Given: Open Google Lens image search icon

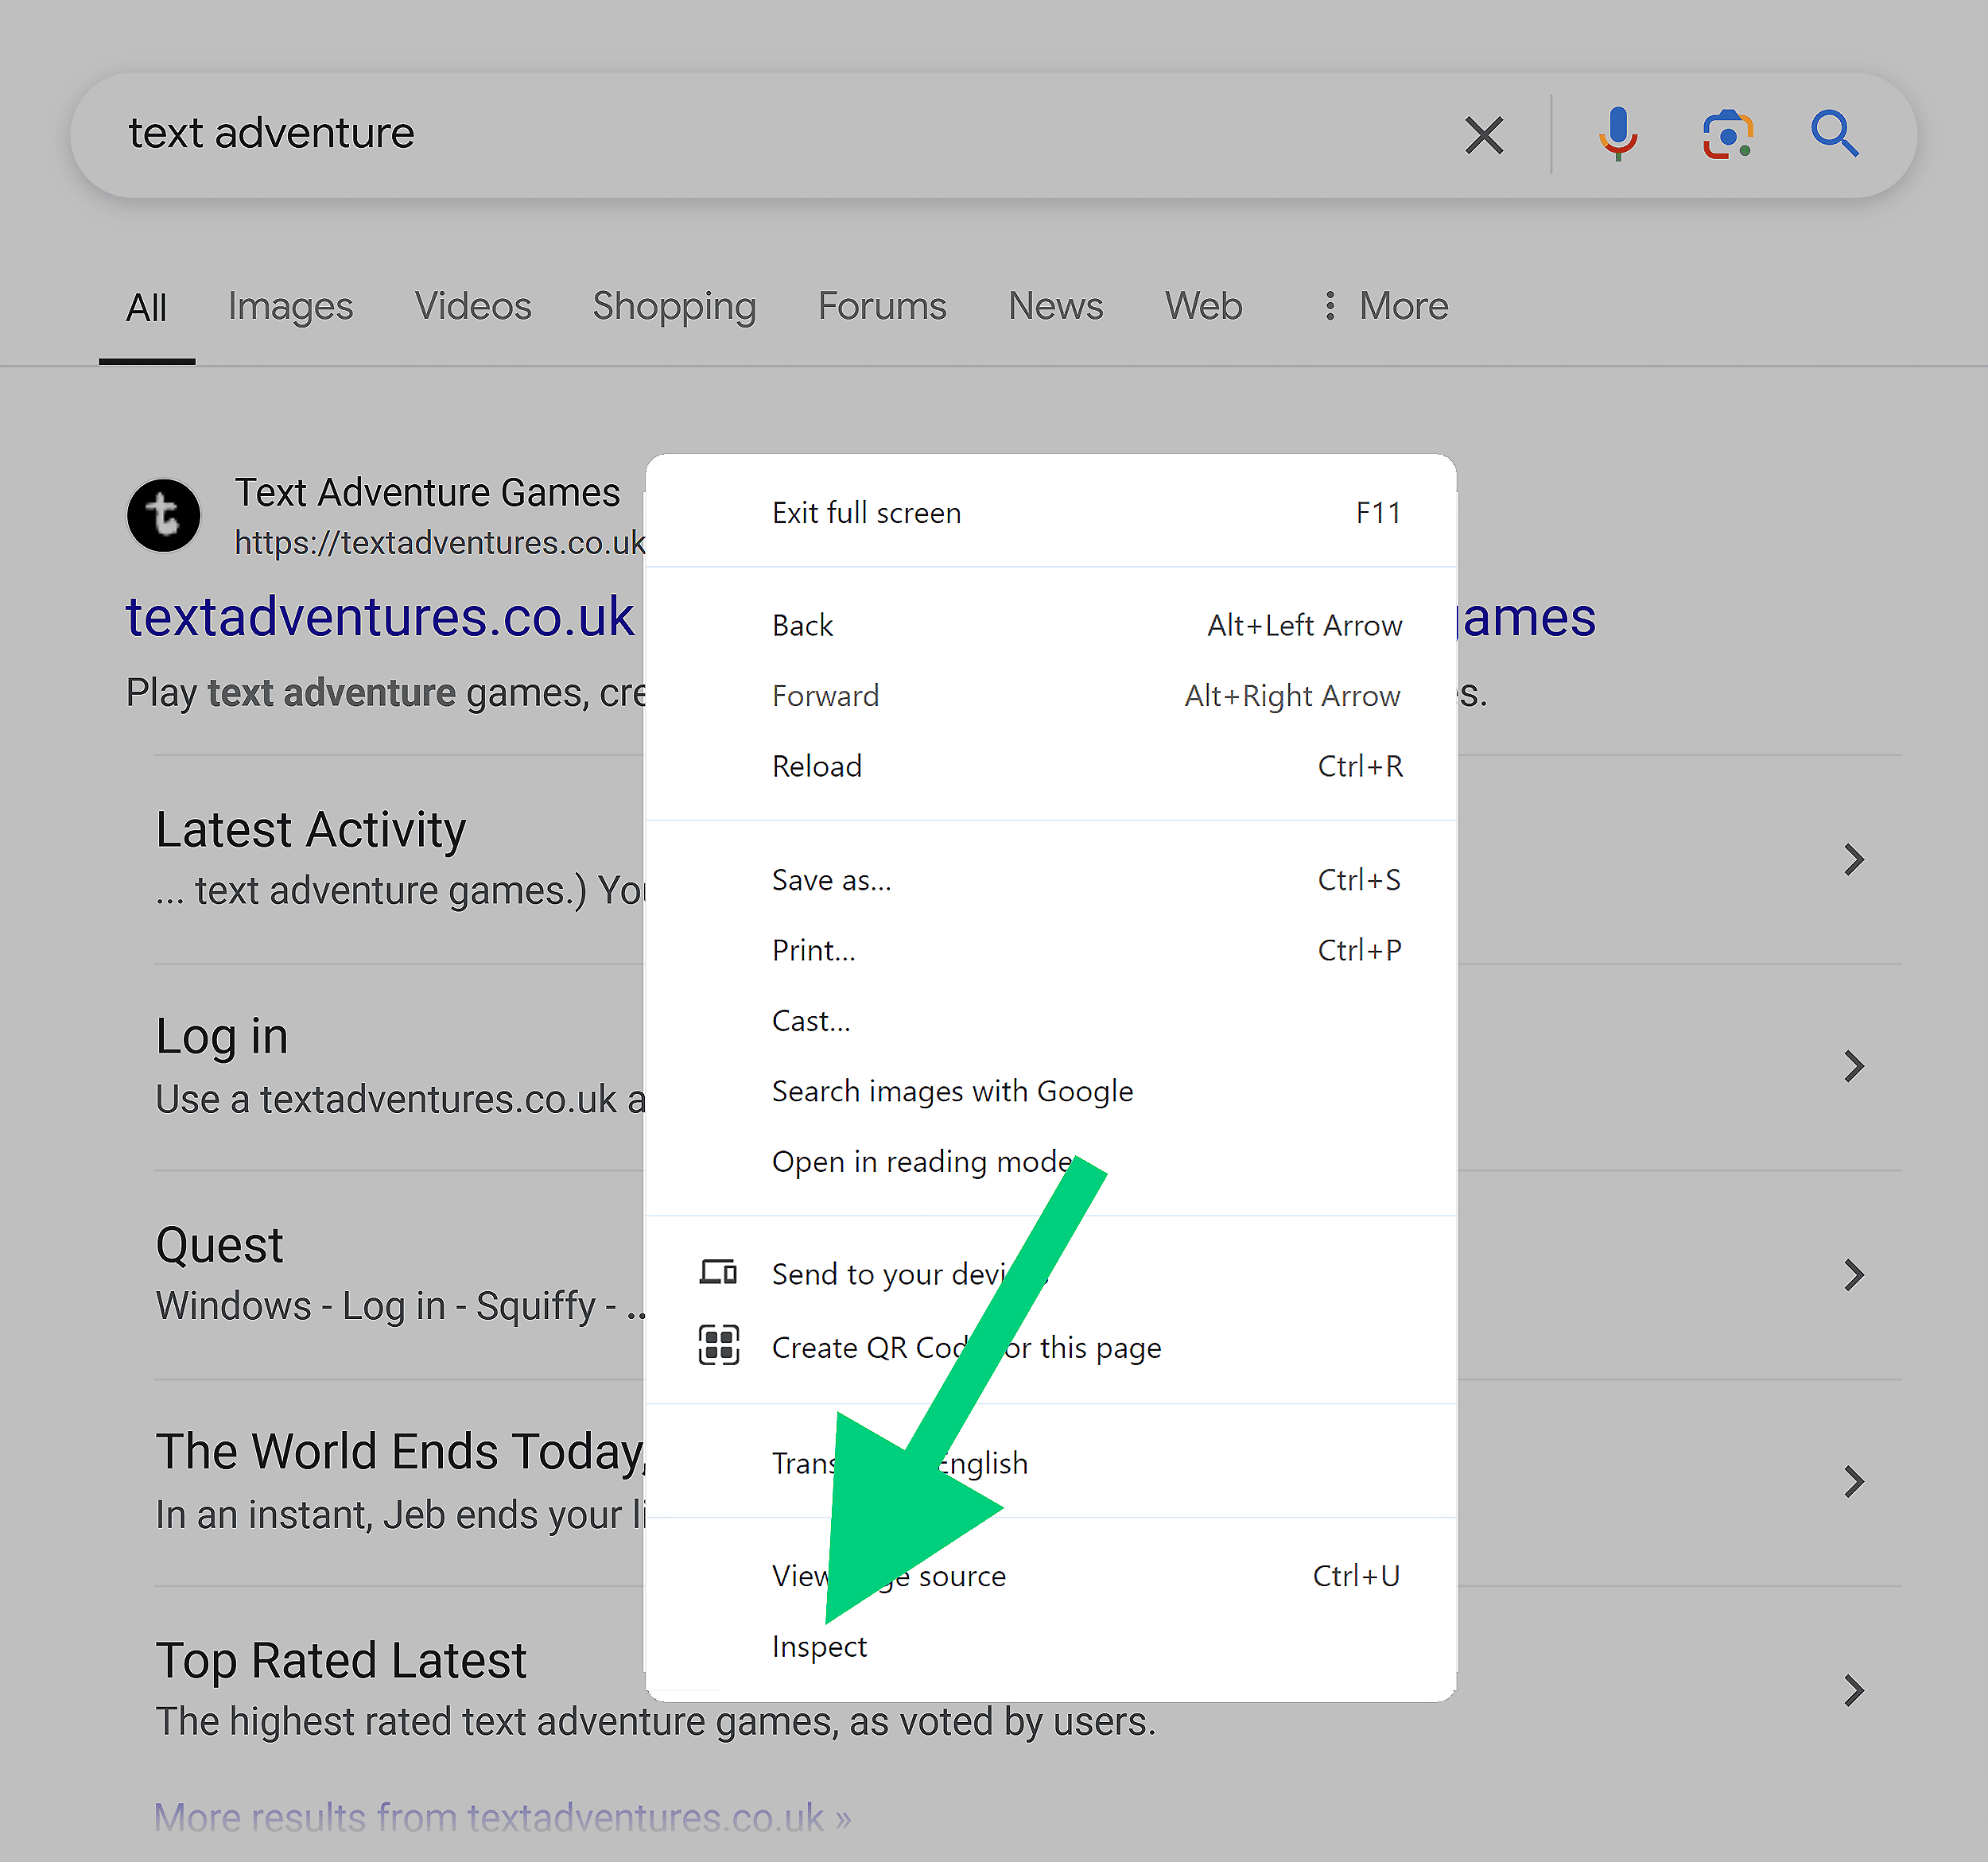Looking at the screenshot, I should [1727, 134].
